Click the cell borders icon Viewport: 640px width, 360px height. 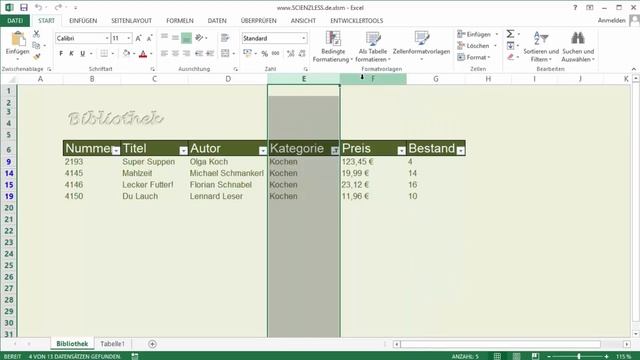coord(104,53)
